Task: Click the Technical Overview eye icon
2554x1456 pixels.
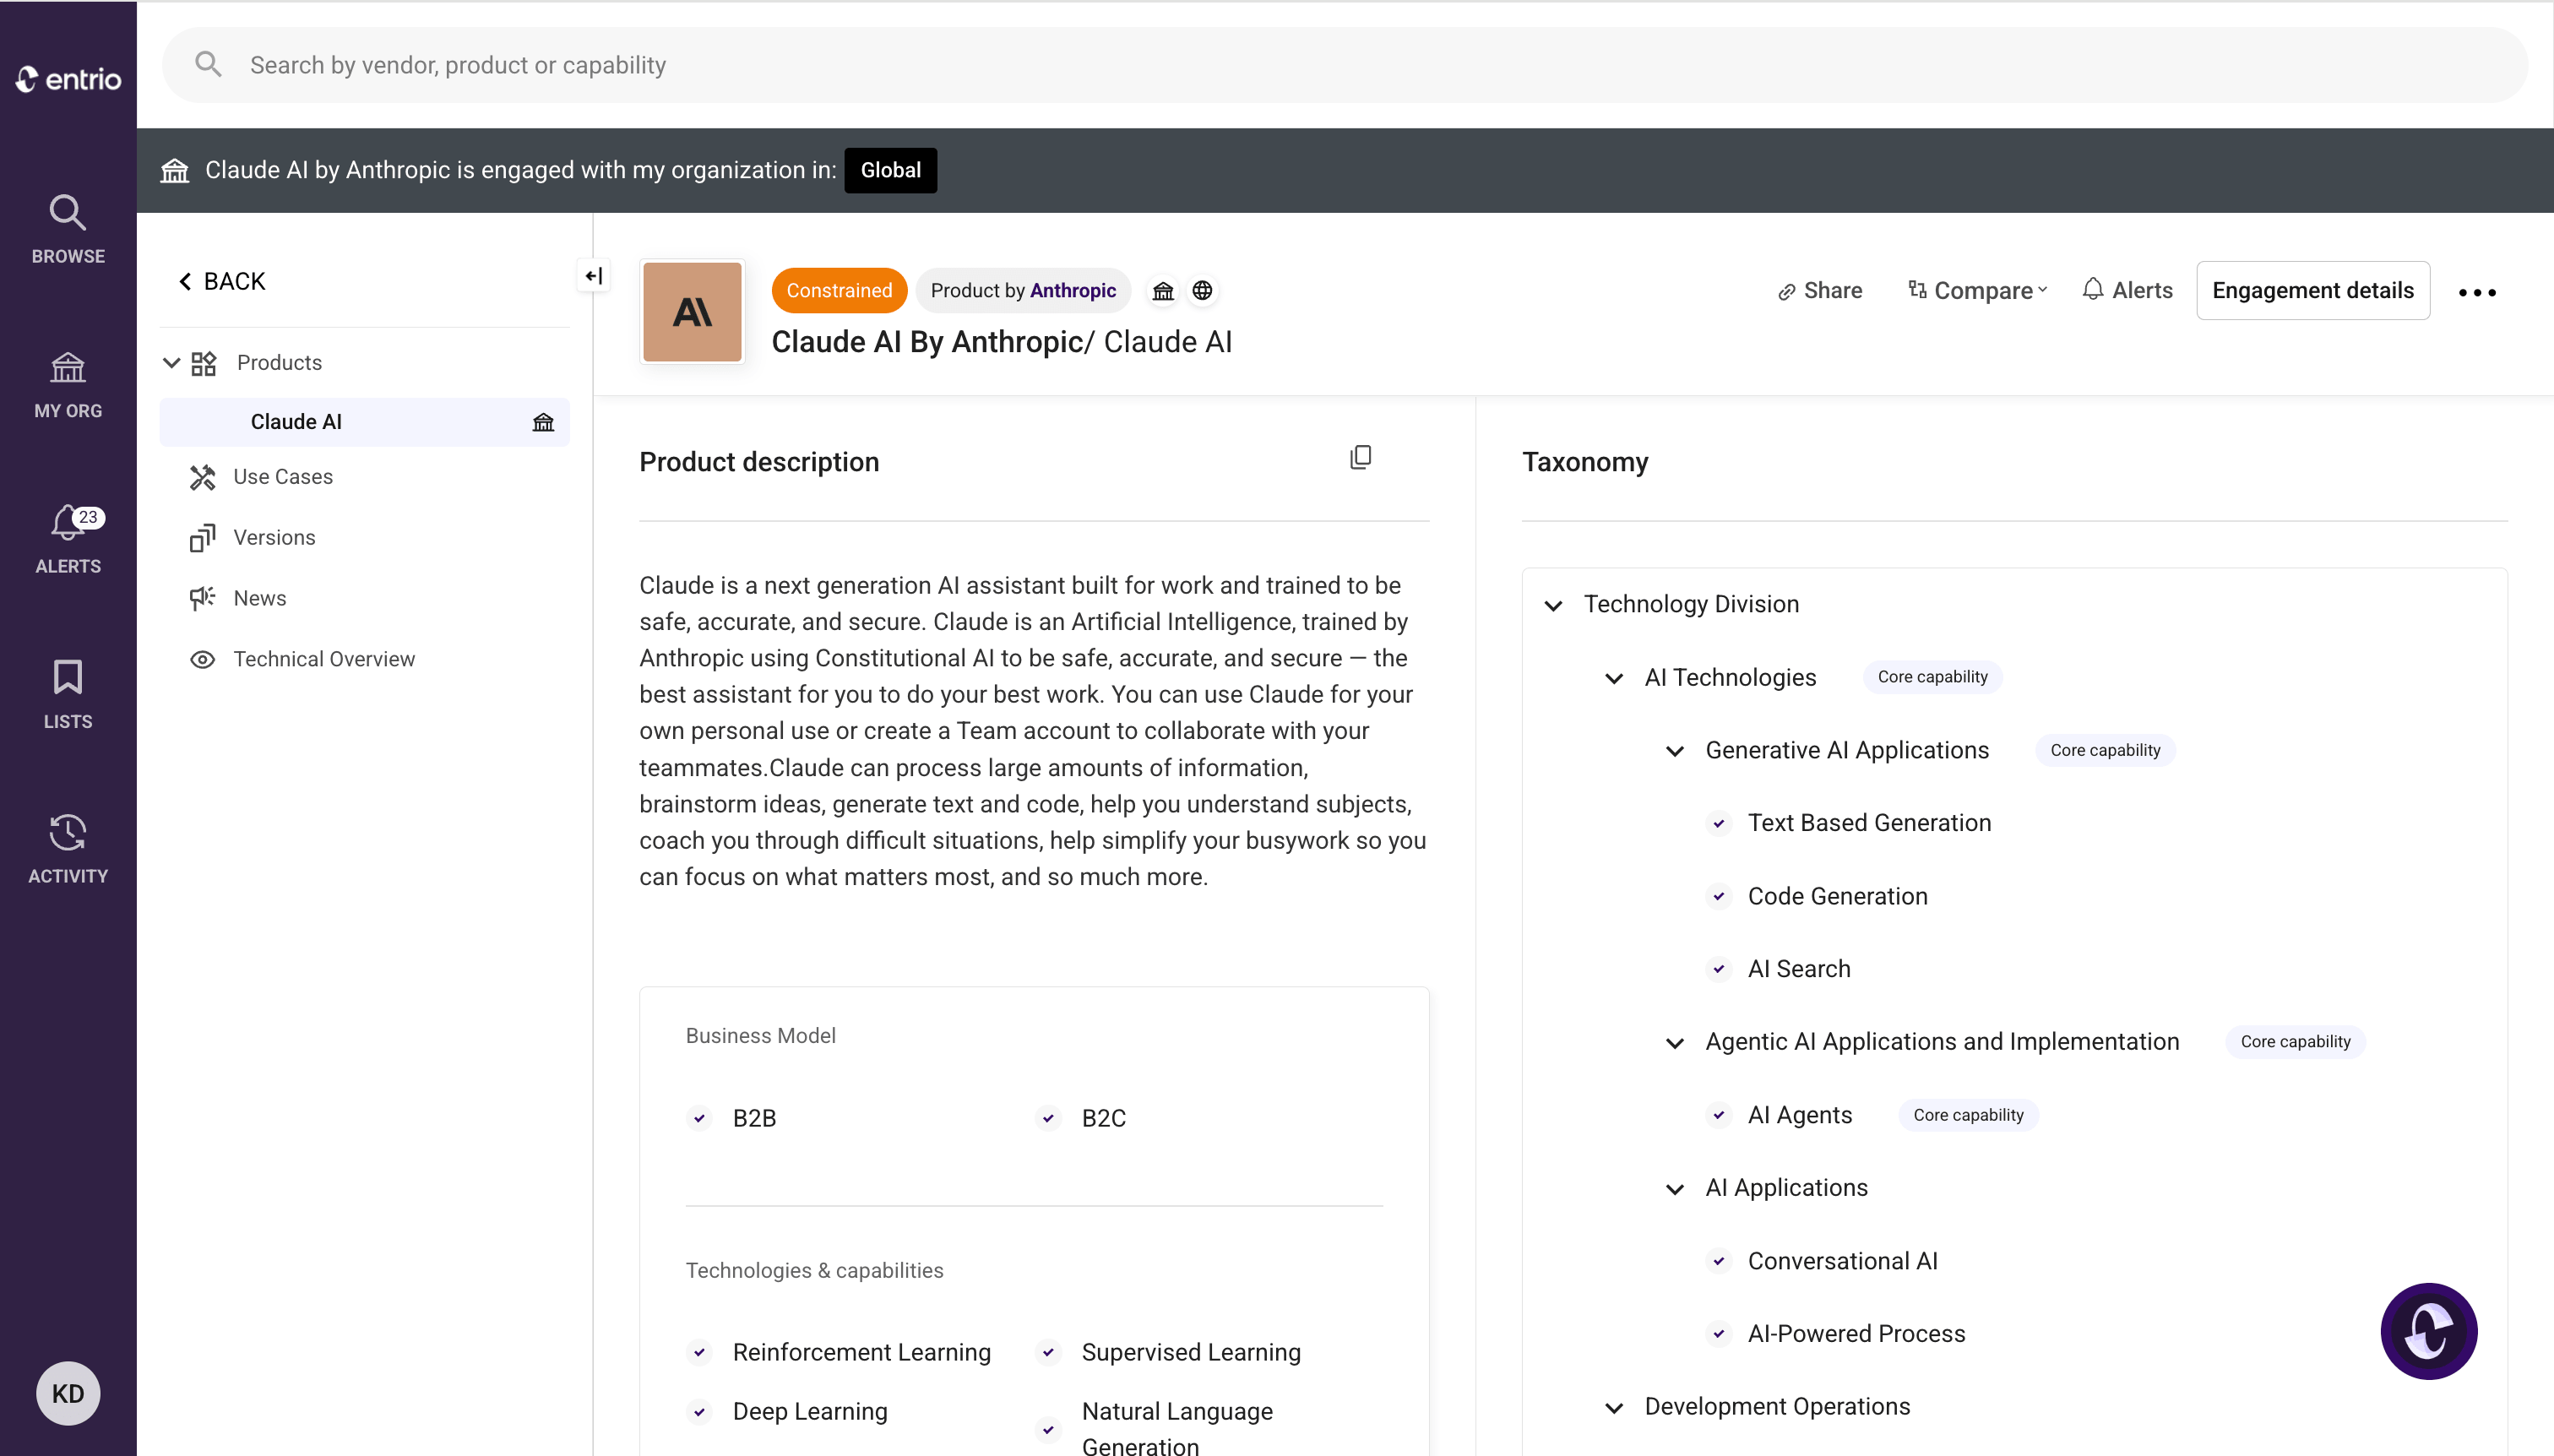Action: click(x=202, y=660)
